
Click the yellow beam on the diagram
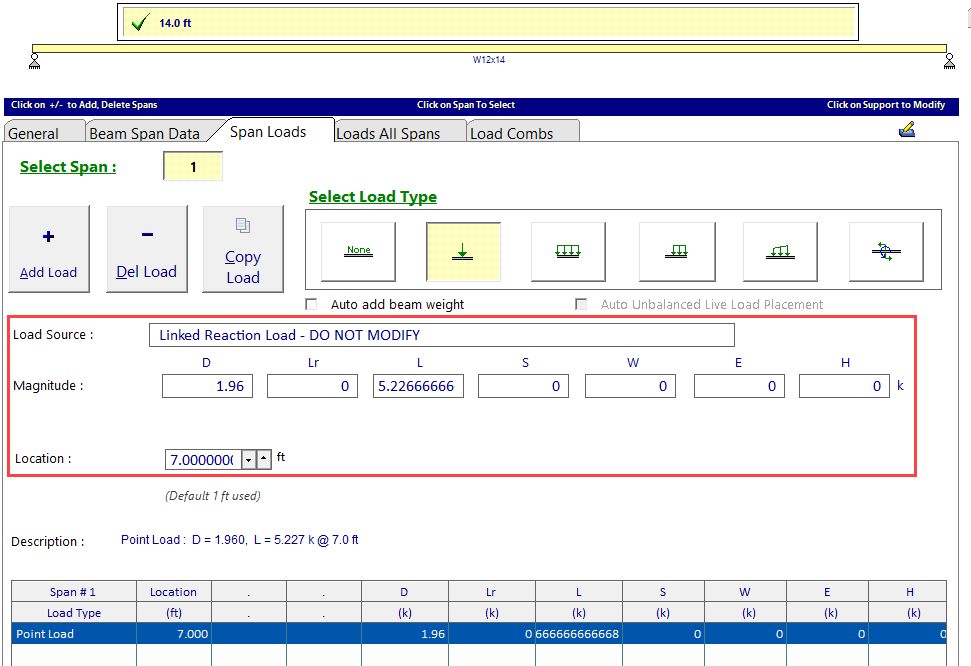(489, 48)
